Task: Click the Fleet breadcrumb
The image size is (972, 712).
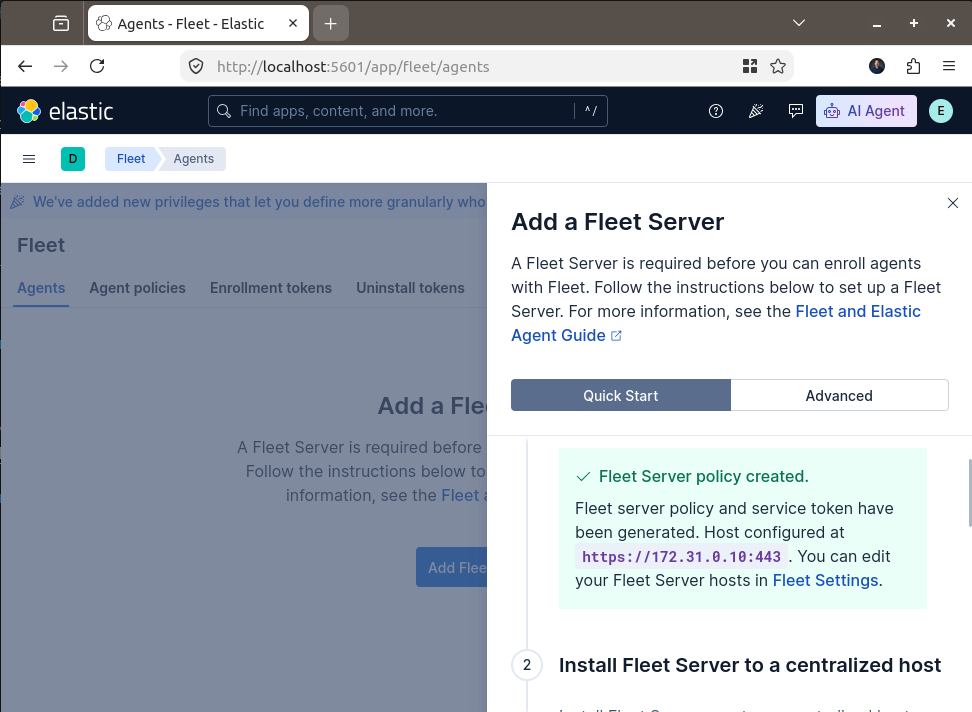Action: (131, 159)
